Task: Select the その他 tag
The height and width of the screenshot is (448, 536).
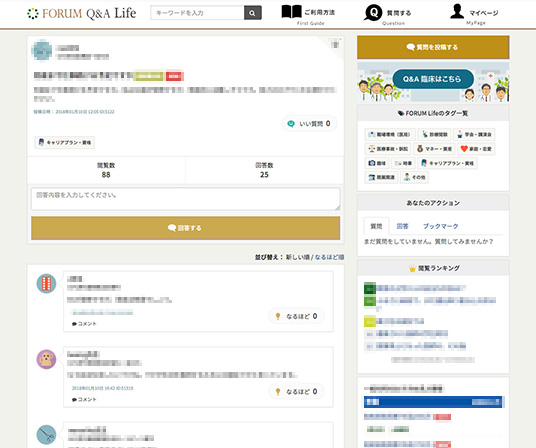Action: 414,177
